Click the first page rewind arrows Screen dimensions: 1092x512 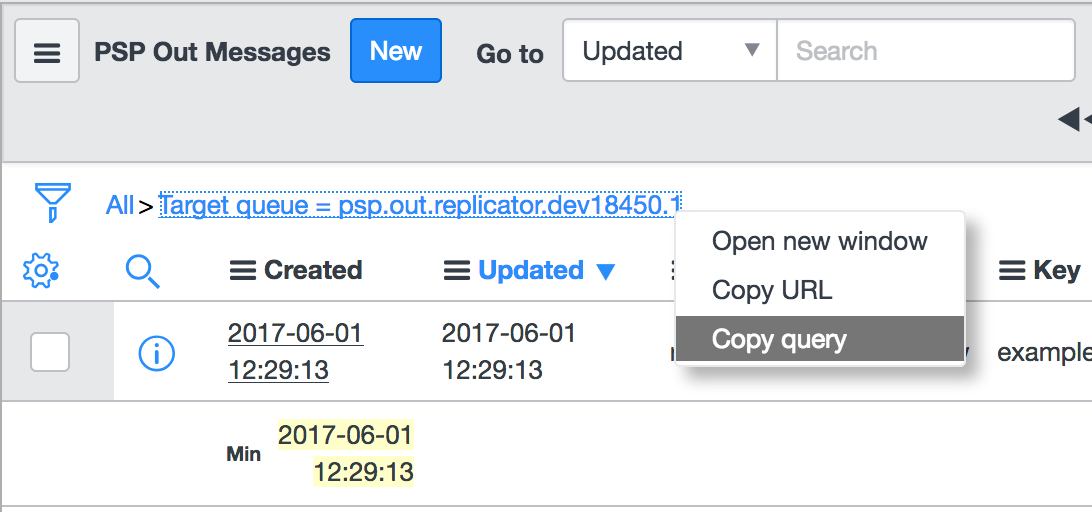tap(1075, 119)
